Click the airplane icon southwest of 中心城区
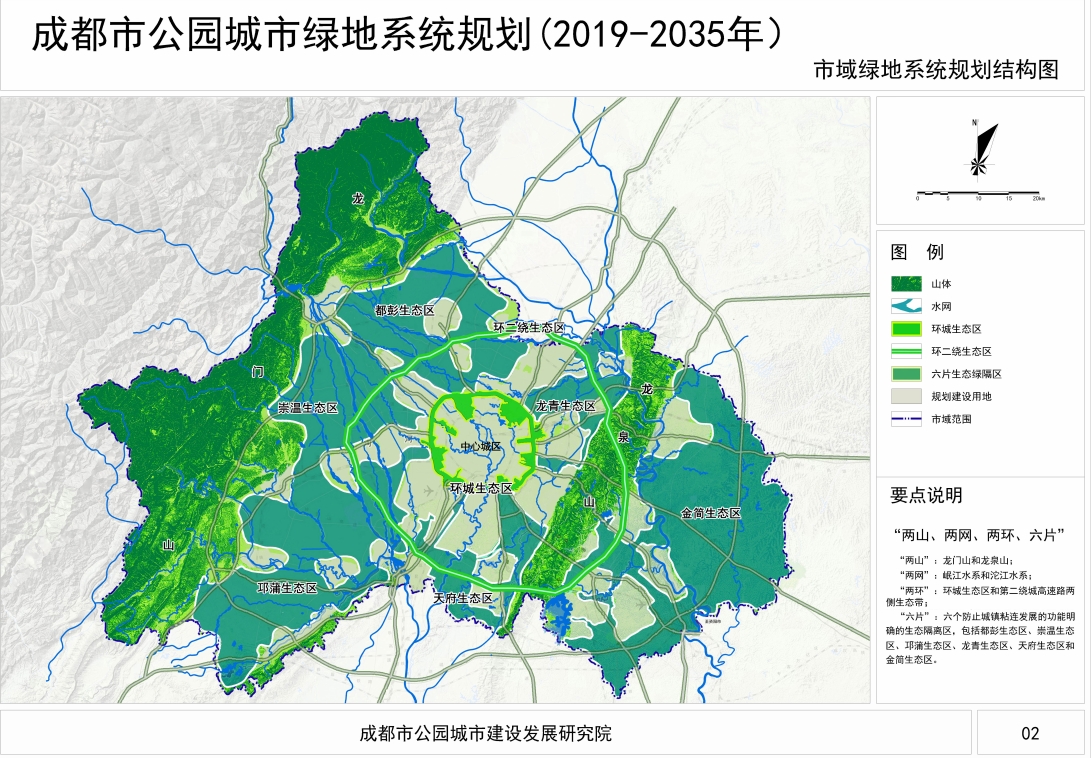 coord(429,492)
